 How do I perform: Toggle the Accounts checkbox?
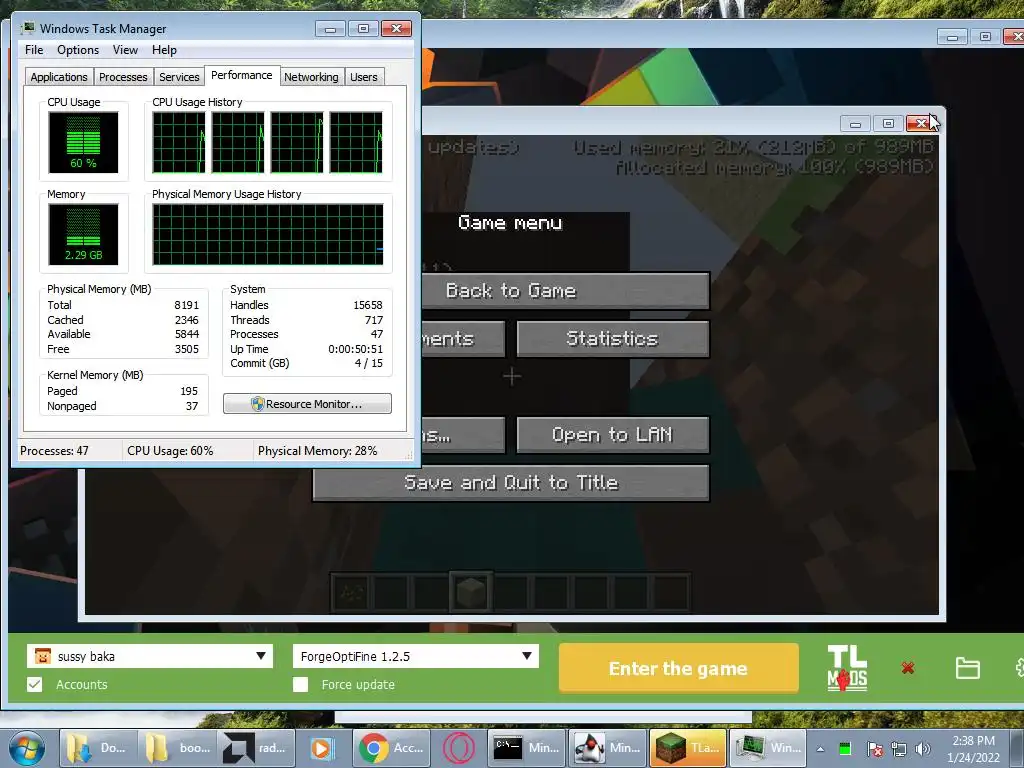pos(35,684)
